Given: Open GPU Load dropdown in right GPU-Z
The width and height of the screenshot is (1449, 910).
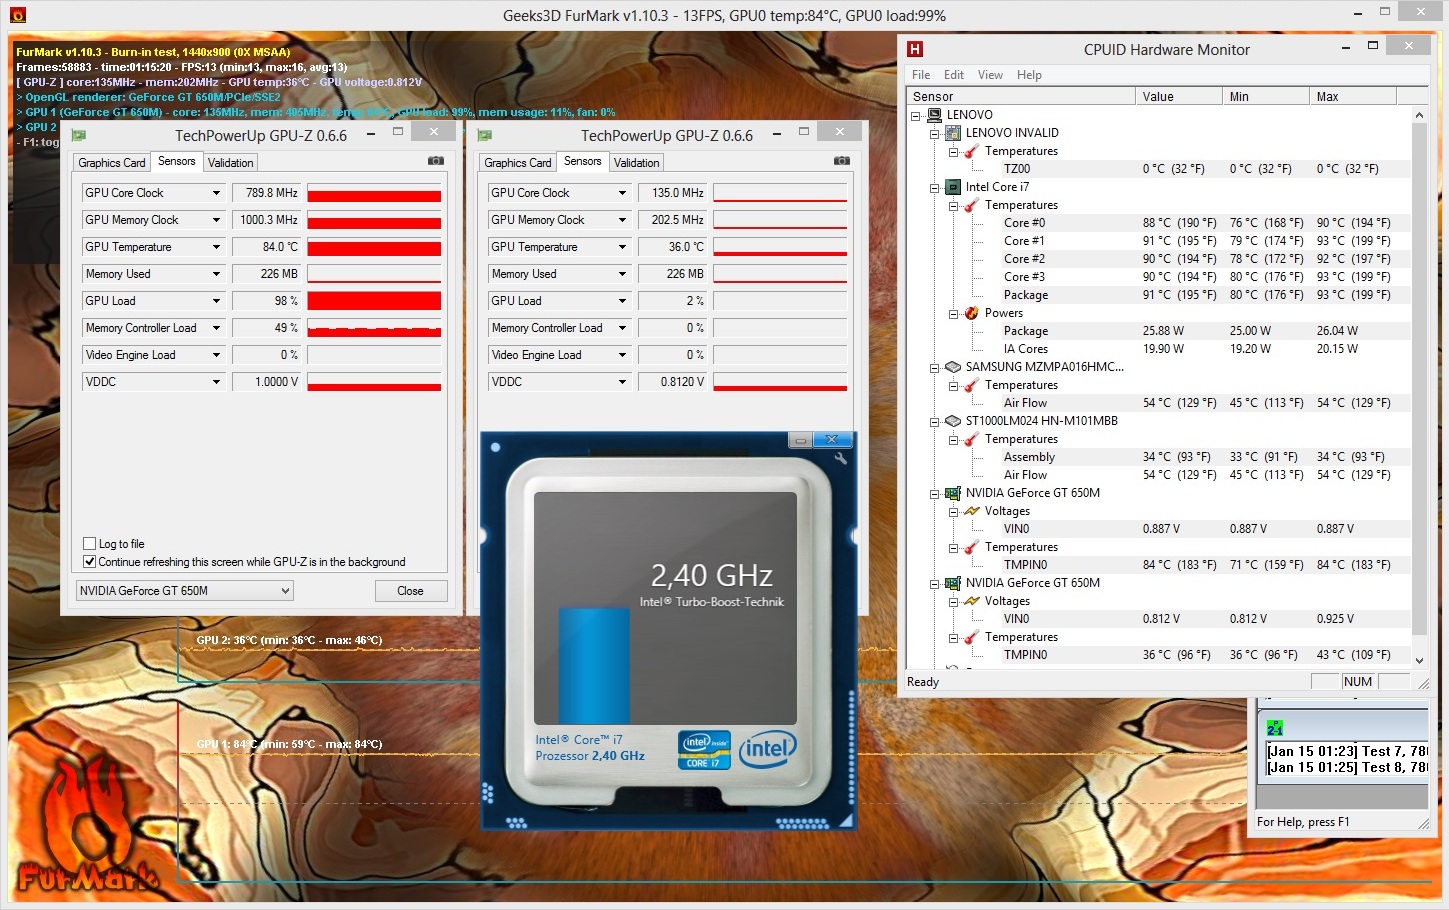Looking at the screenshot, I should click(622, 301).
